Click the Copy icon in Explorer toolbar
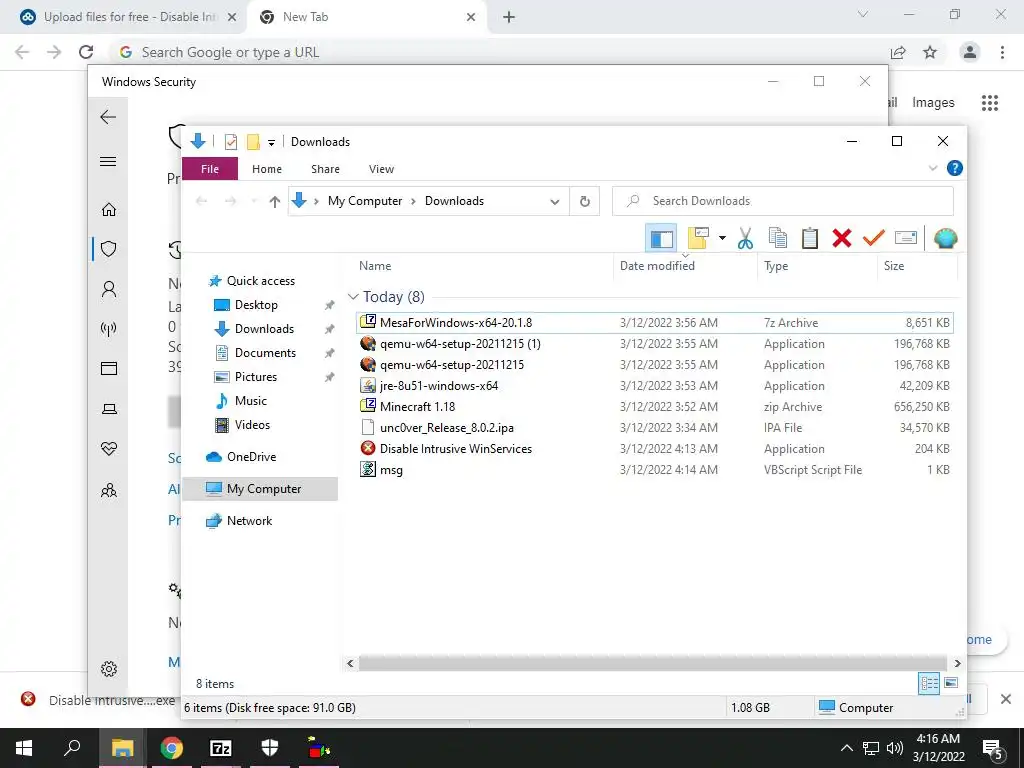The width and height of the screenshot is (1024, 768). click(777, 238)
